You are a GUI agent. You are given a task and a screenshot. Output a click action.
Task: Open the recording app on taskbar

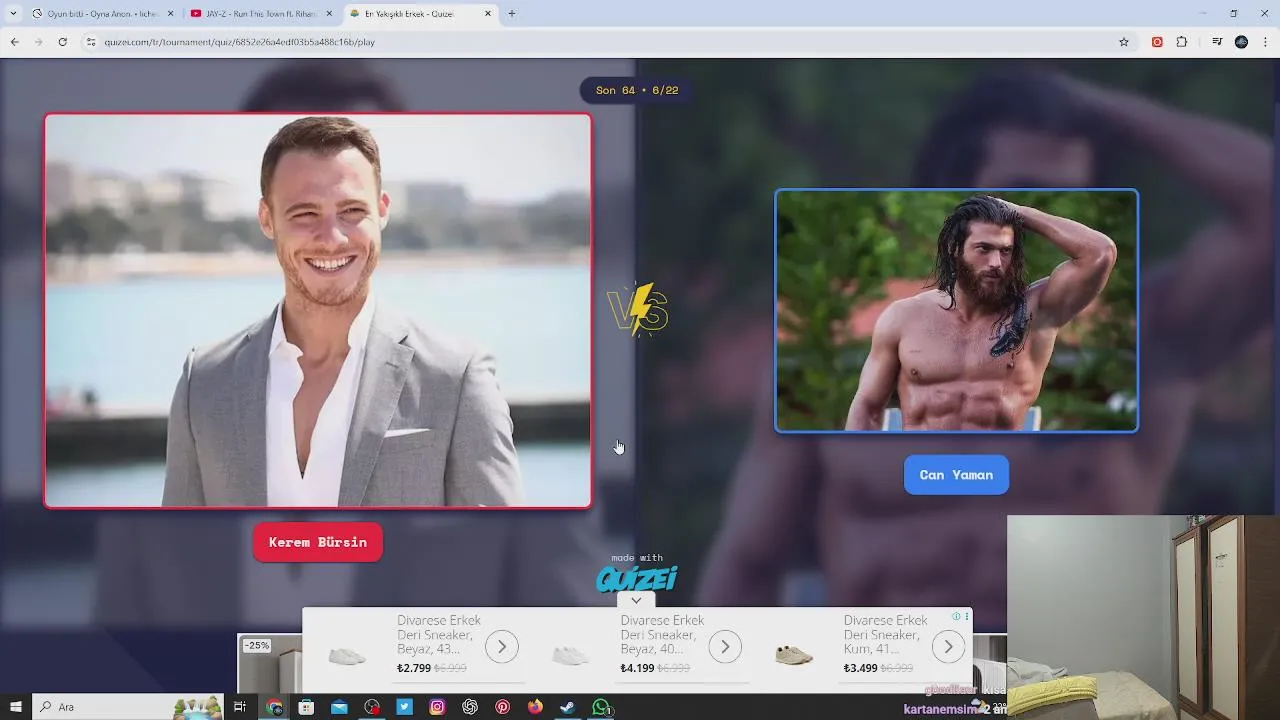click(372, 707)
